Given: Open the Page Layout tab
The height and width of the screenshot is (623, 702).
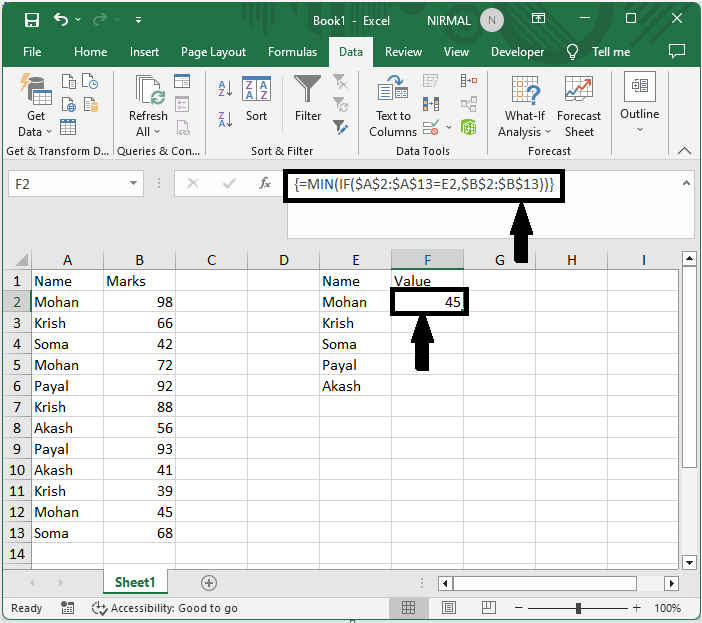Looking at the screenshot, I should 213,52.
